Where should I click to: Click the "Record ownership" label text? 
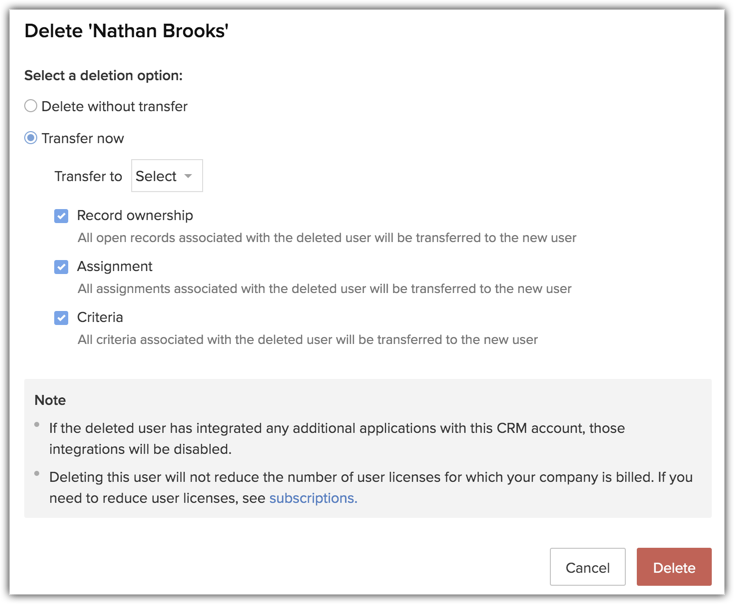(135, 215)
